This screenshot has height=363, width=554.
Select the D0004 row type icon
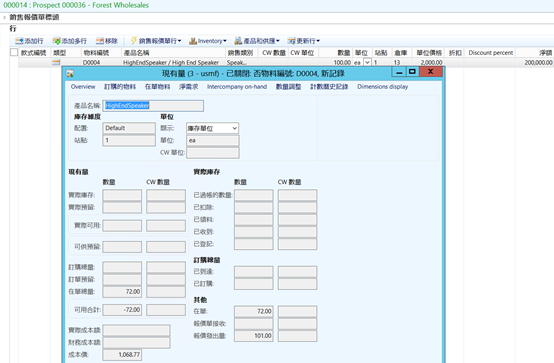[56, 63]
